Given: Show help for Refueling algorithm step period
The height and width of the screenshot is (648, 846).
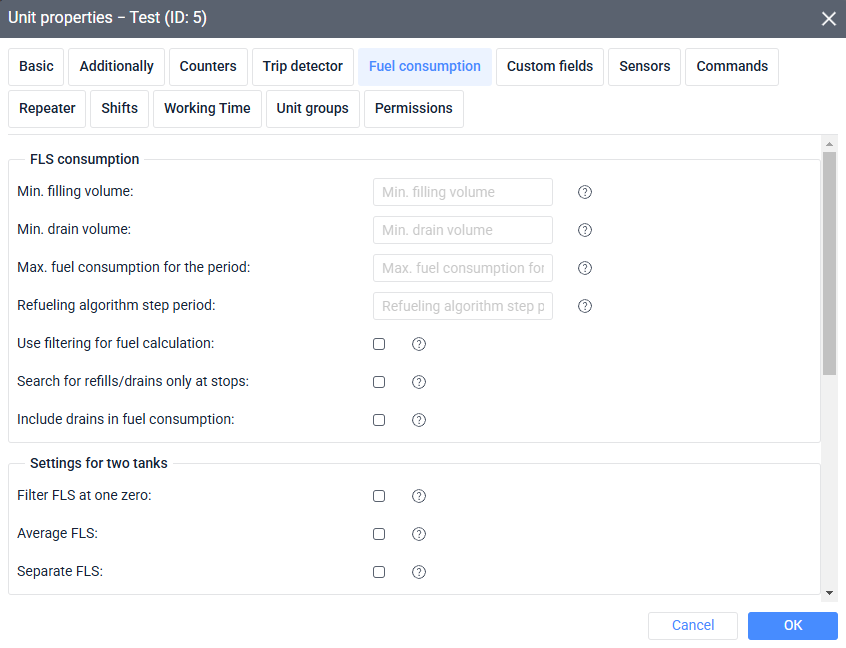Looking at the screenshot, I should click(585, 306).
